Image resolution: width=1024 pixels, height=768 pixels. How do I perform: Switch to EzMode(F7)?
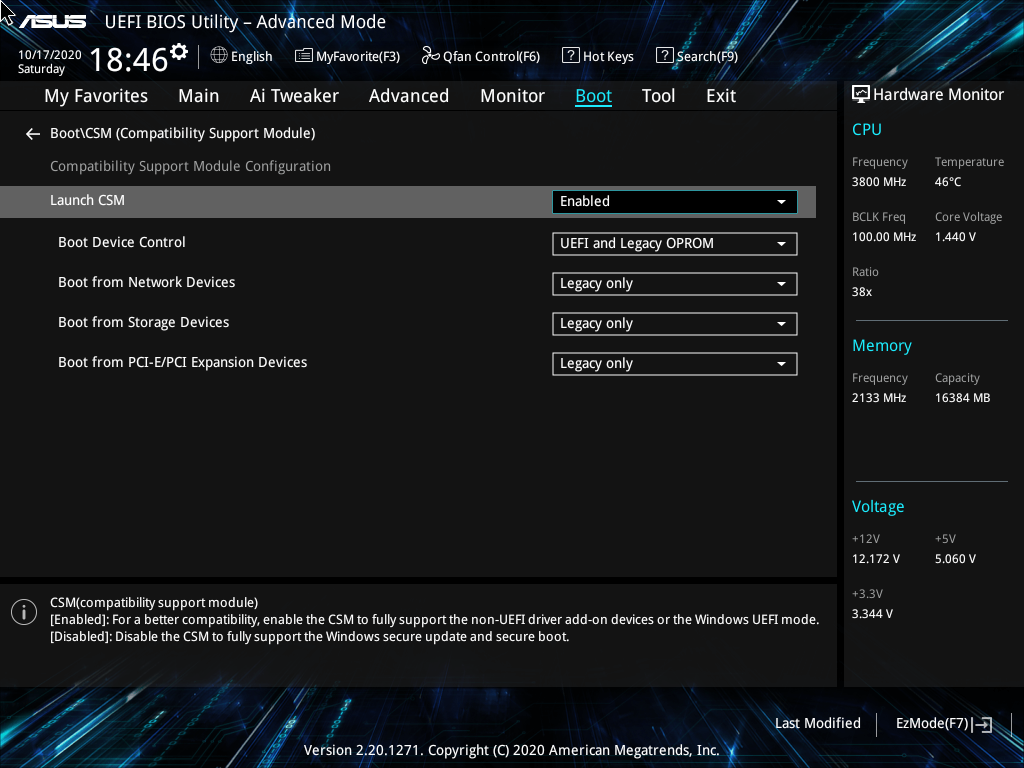tap(944, 724)
